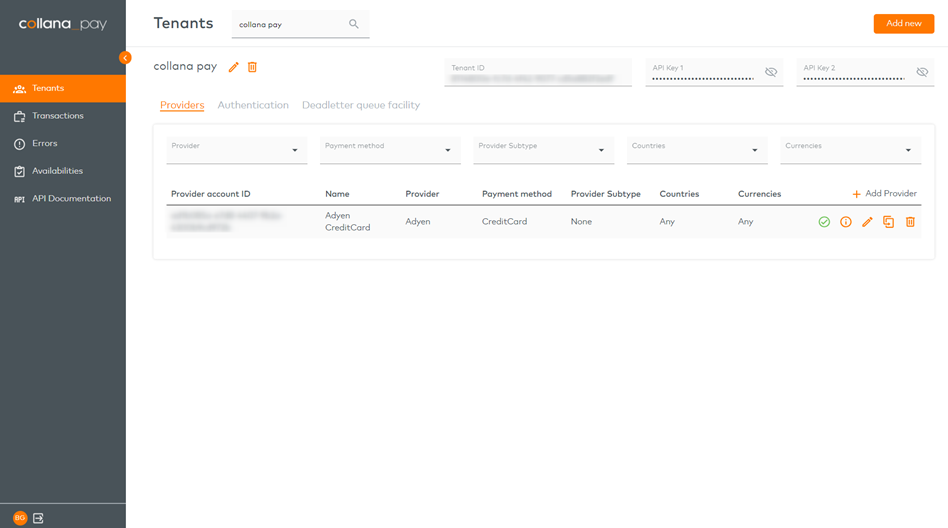Open the Currencies filter dropdown

851,150
